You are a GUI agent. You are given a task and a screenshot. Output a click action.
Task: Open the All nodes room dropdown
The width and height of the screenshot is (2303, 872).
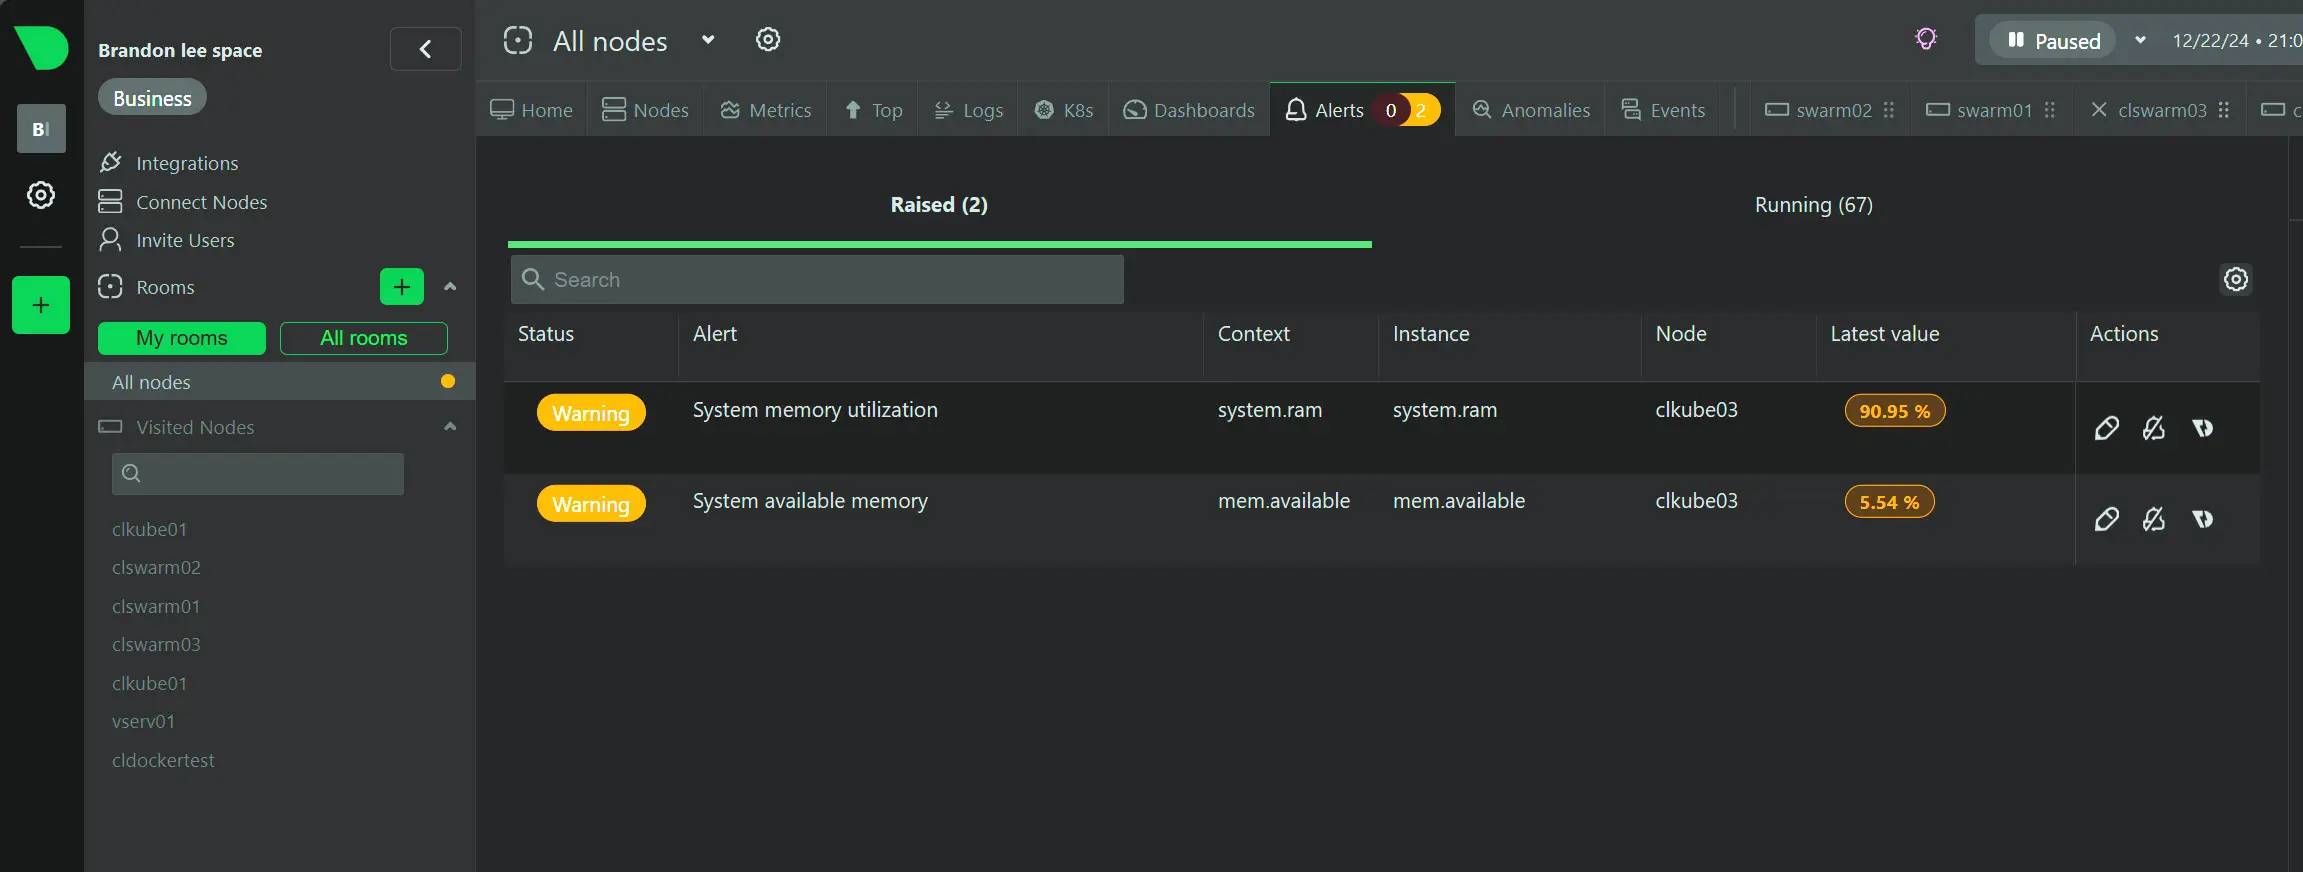coord(708,40)
